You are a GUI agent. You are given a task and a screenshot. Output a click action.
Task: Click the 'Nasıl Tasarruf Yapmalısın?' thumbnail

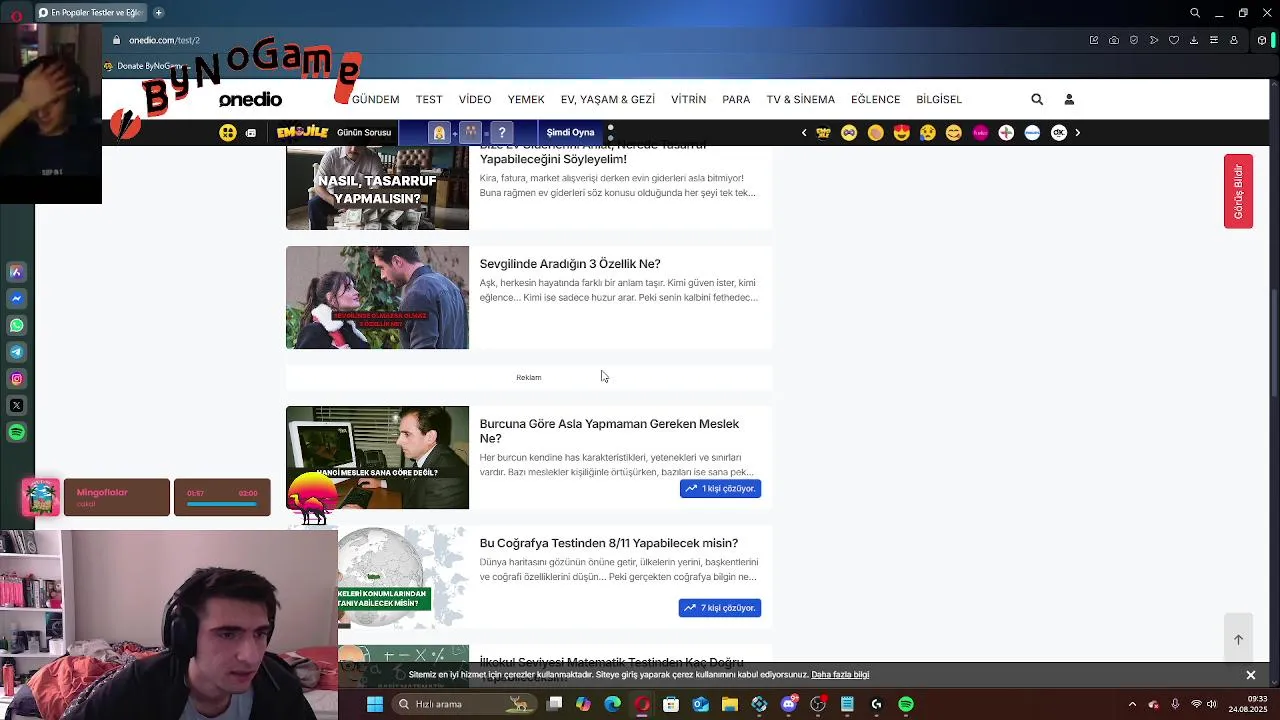377,188
